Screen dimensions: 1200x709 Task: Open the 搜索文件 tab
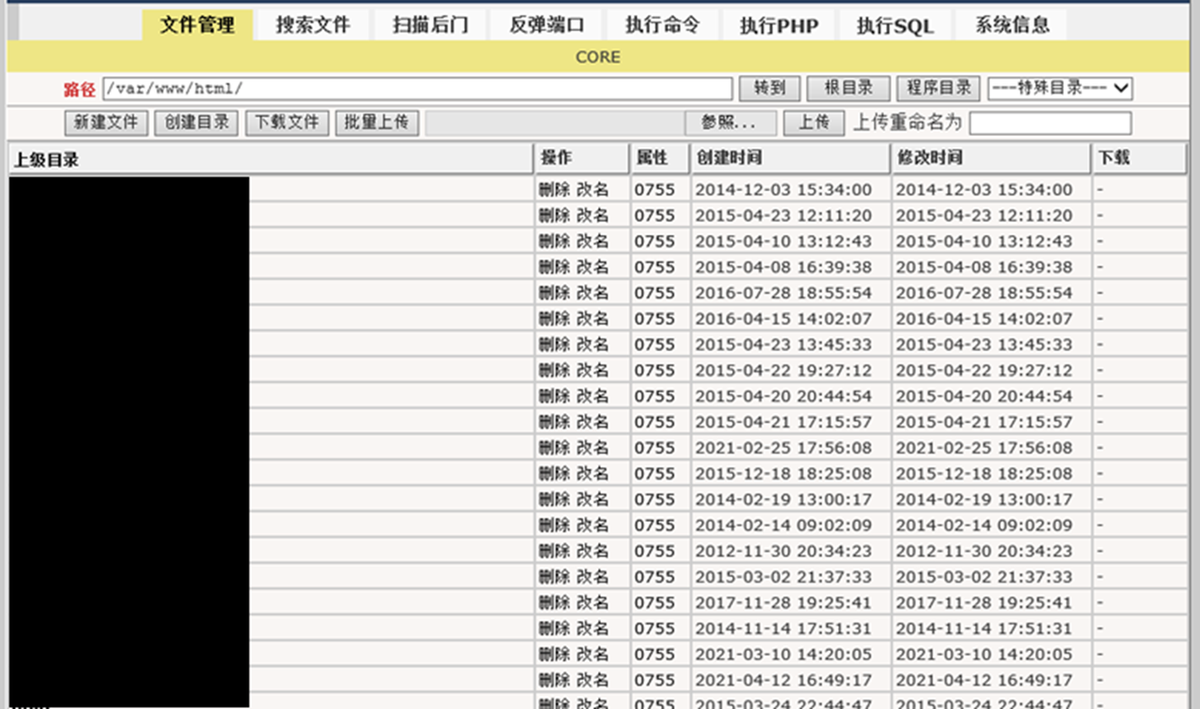[313, 25]
